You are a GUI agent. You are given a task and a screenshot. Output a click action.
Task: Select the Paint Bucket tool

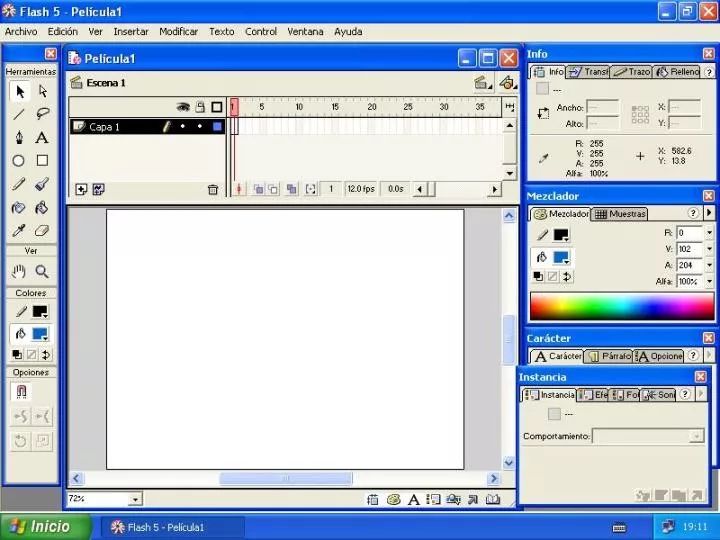click(x=42, y=208)
